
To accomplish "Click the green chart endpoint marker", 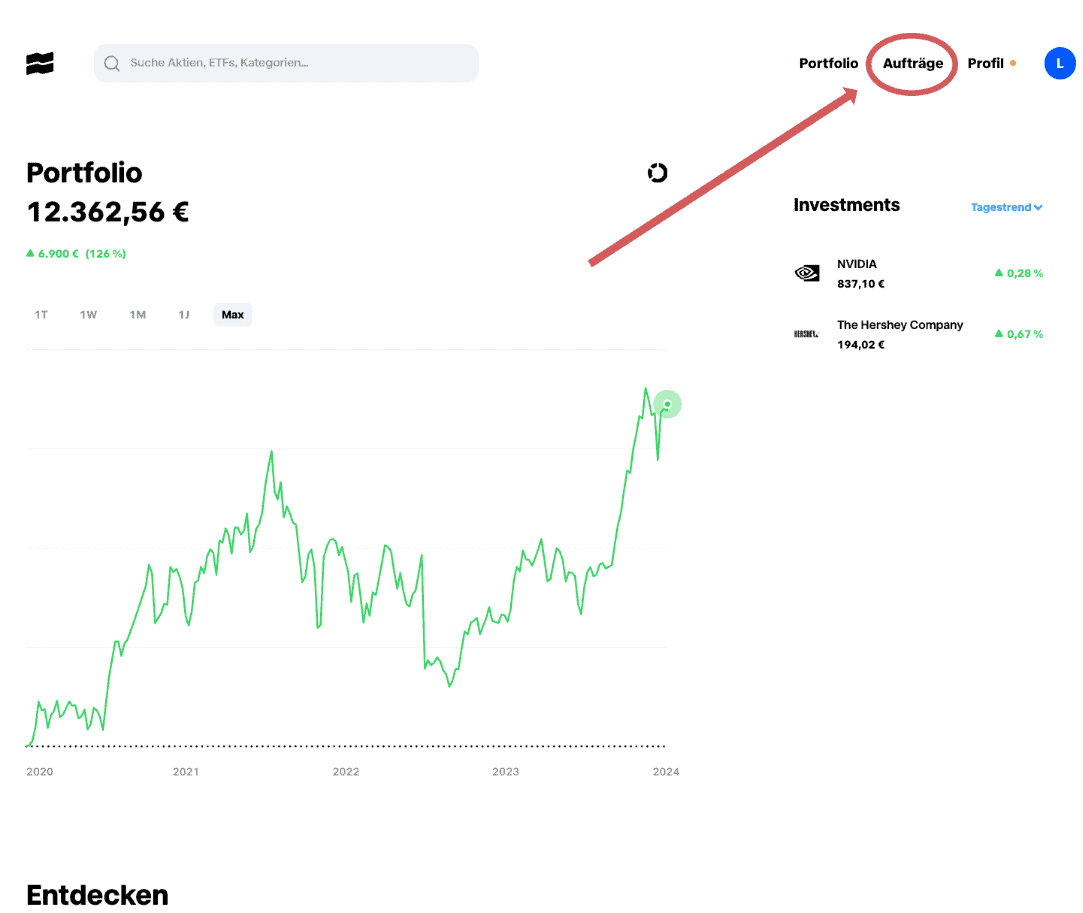I will (x=667, y=404).
